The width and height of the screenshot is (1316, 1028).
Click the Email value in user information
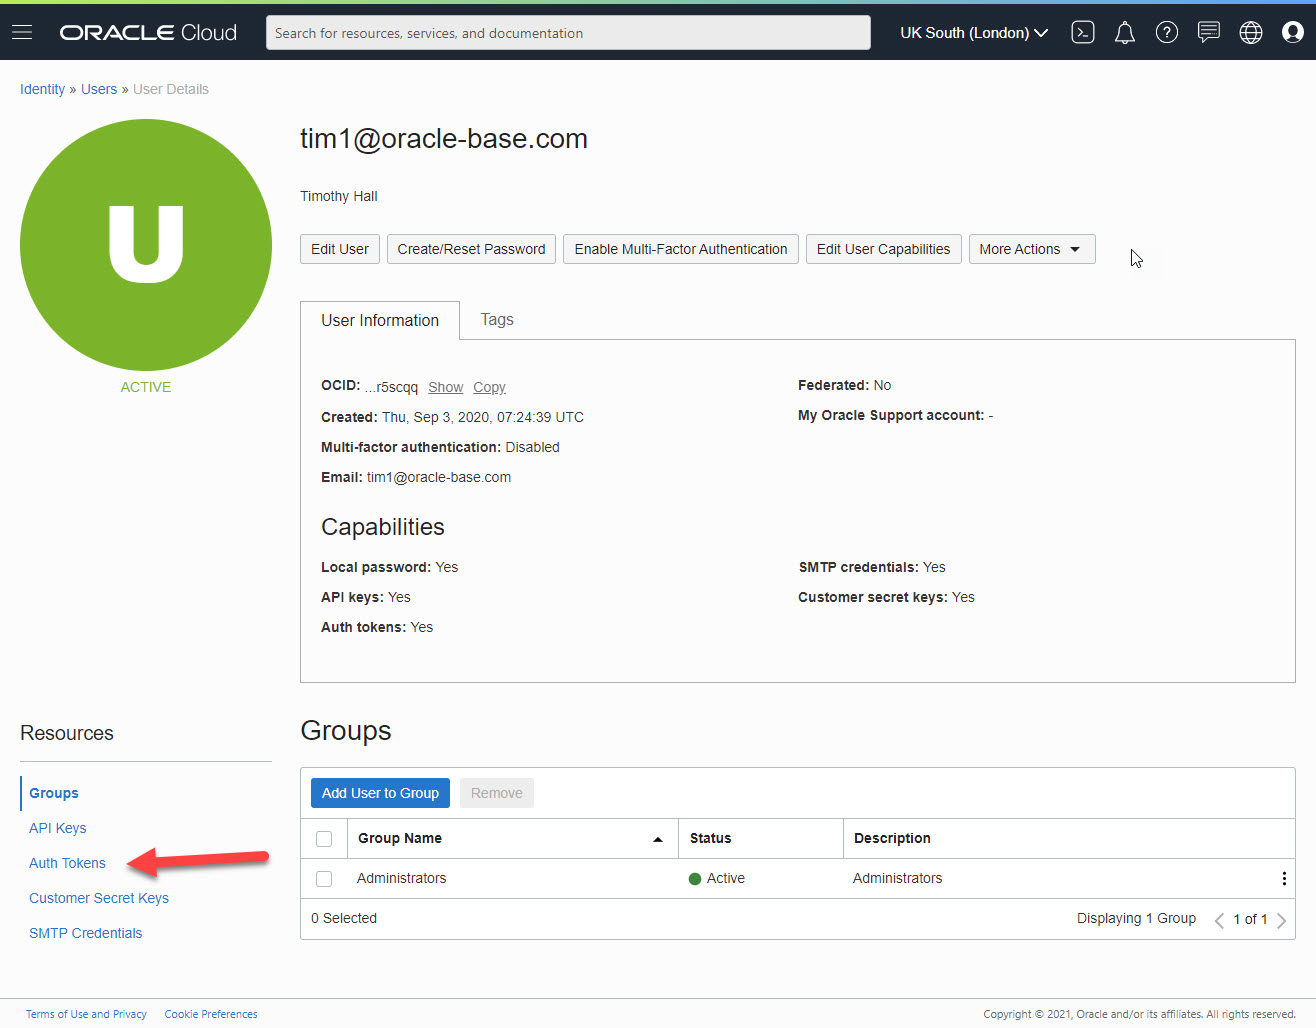(439, 477)
